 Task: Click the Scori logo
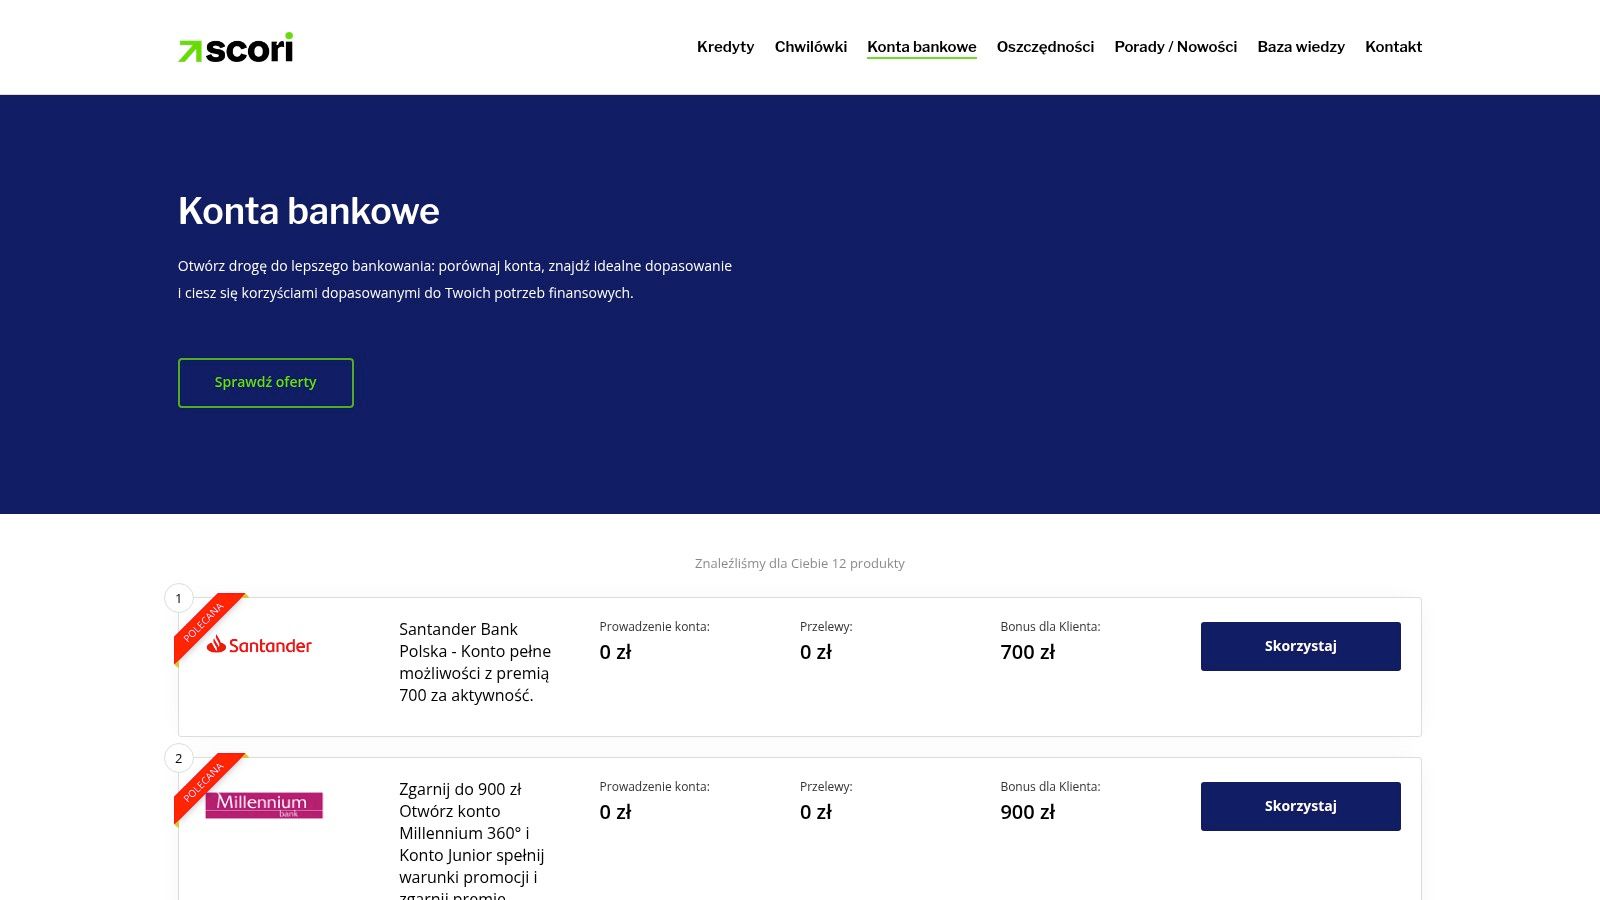point(235,47)
